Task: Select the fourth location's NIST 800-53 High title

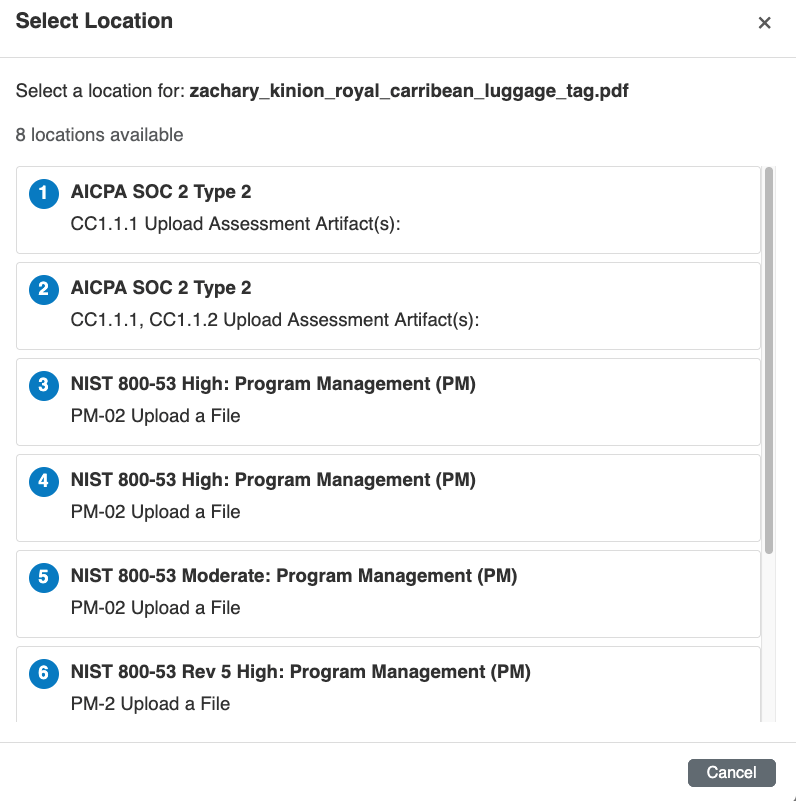Action: coord(273,480)
